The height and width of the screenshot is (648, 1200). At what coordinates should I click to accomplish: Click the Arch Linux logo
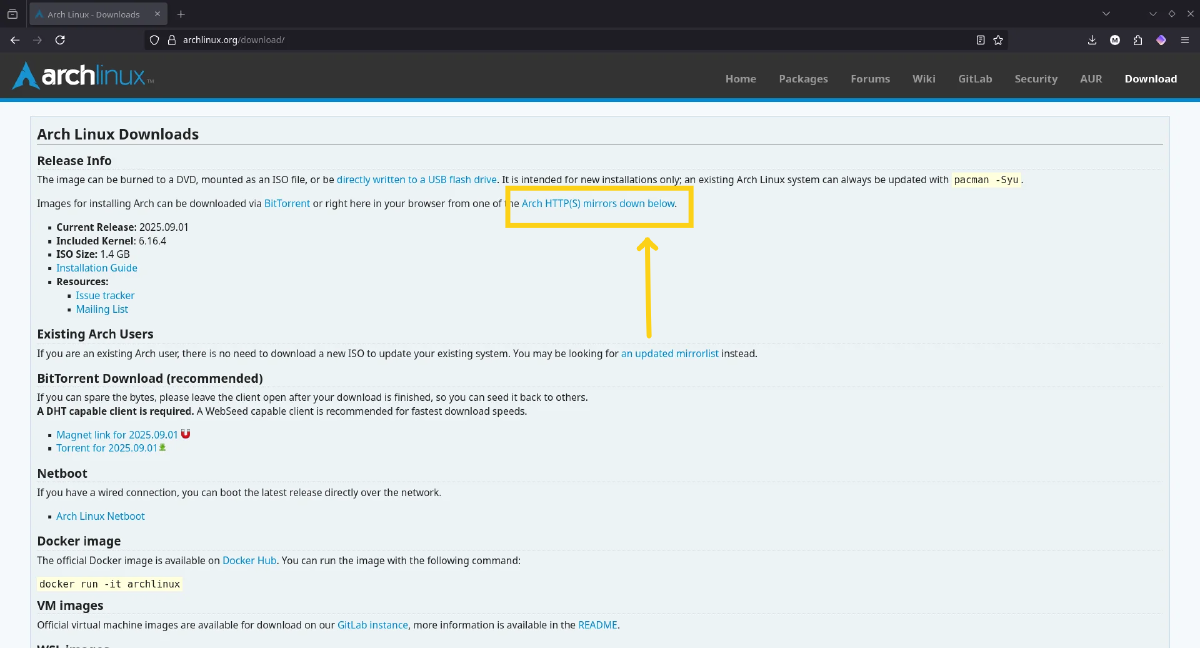pyautogui.click(x=83, y=77)
